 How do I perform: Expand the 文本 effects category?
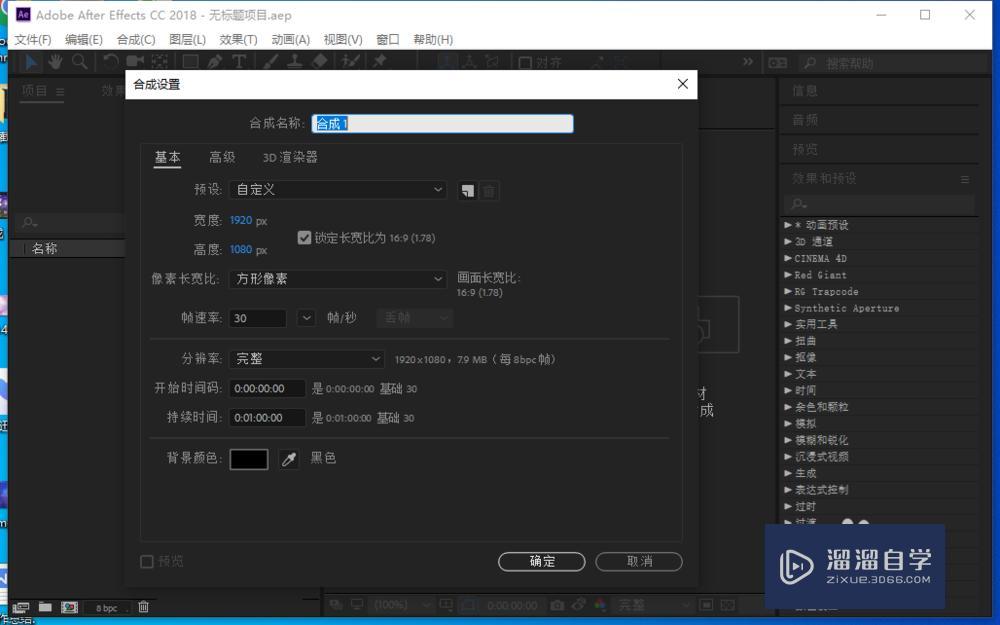(788, 374)
